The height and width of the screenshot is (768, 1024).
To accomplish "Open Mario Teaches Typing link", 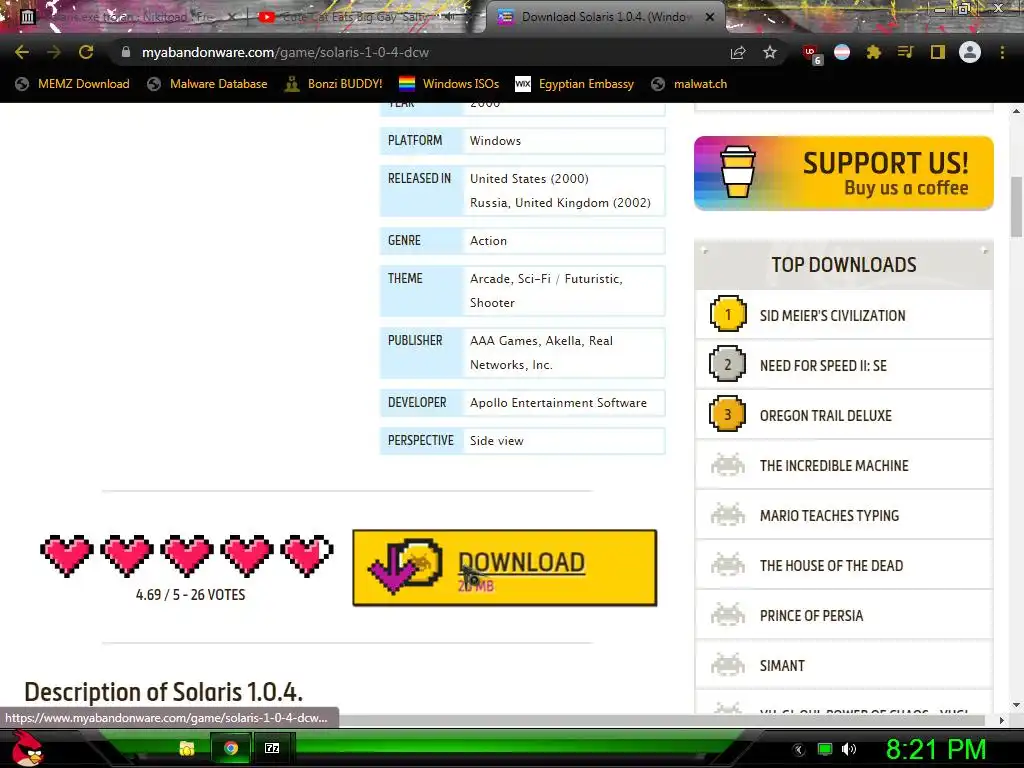I will point(829,516).
